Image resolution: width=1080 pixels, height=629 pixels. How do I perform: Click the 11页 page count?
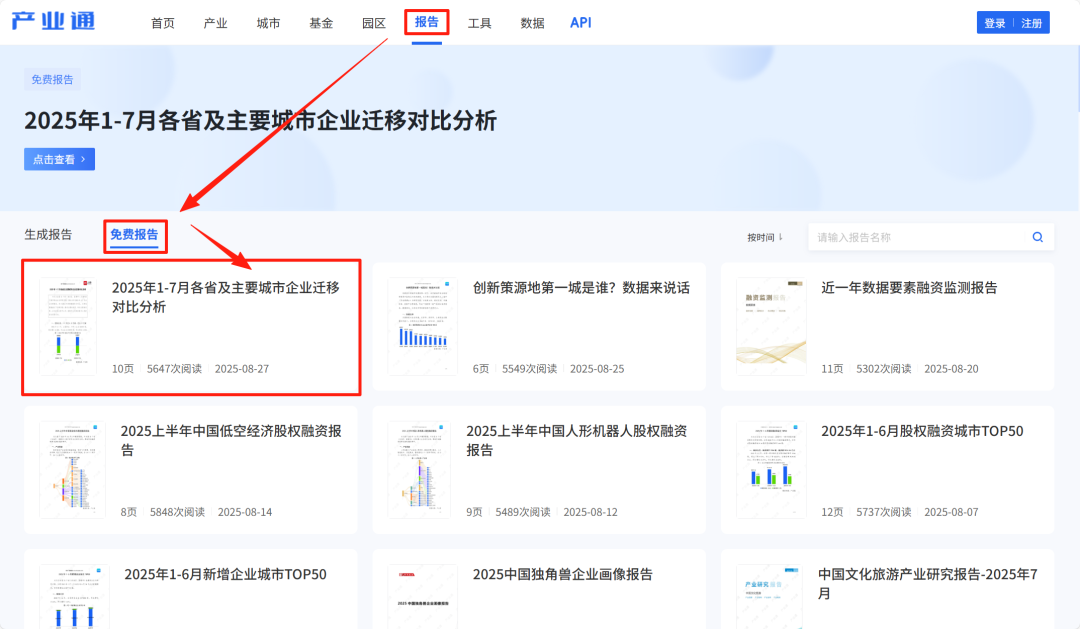tap(832, 369)
